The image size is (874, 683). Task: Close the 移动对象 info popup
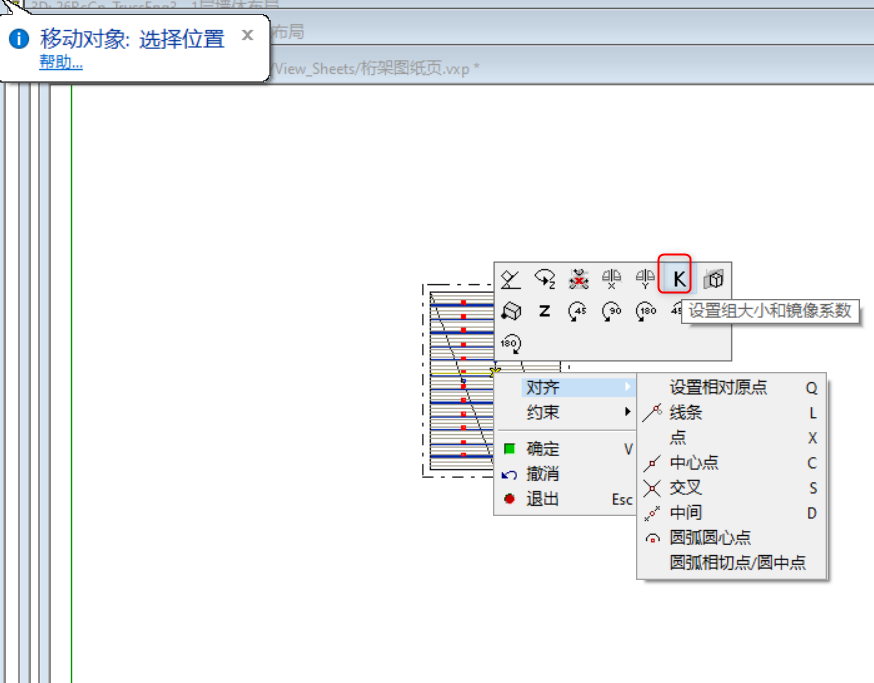(247, 35)
